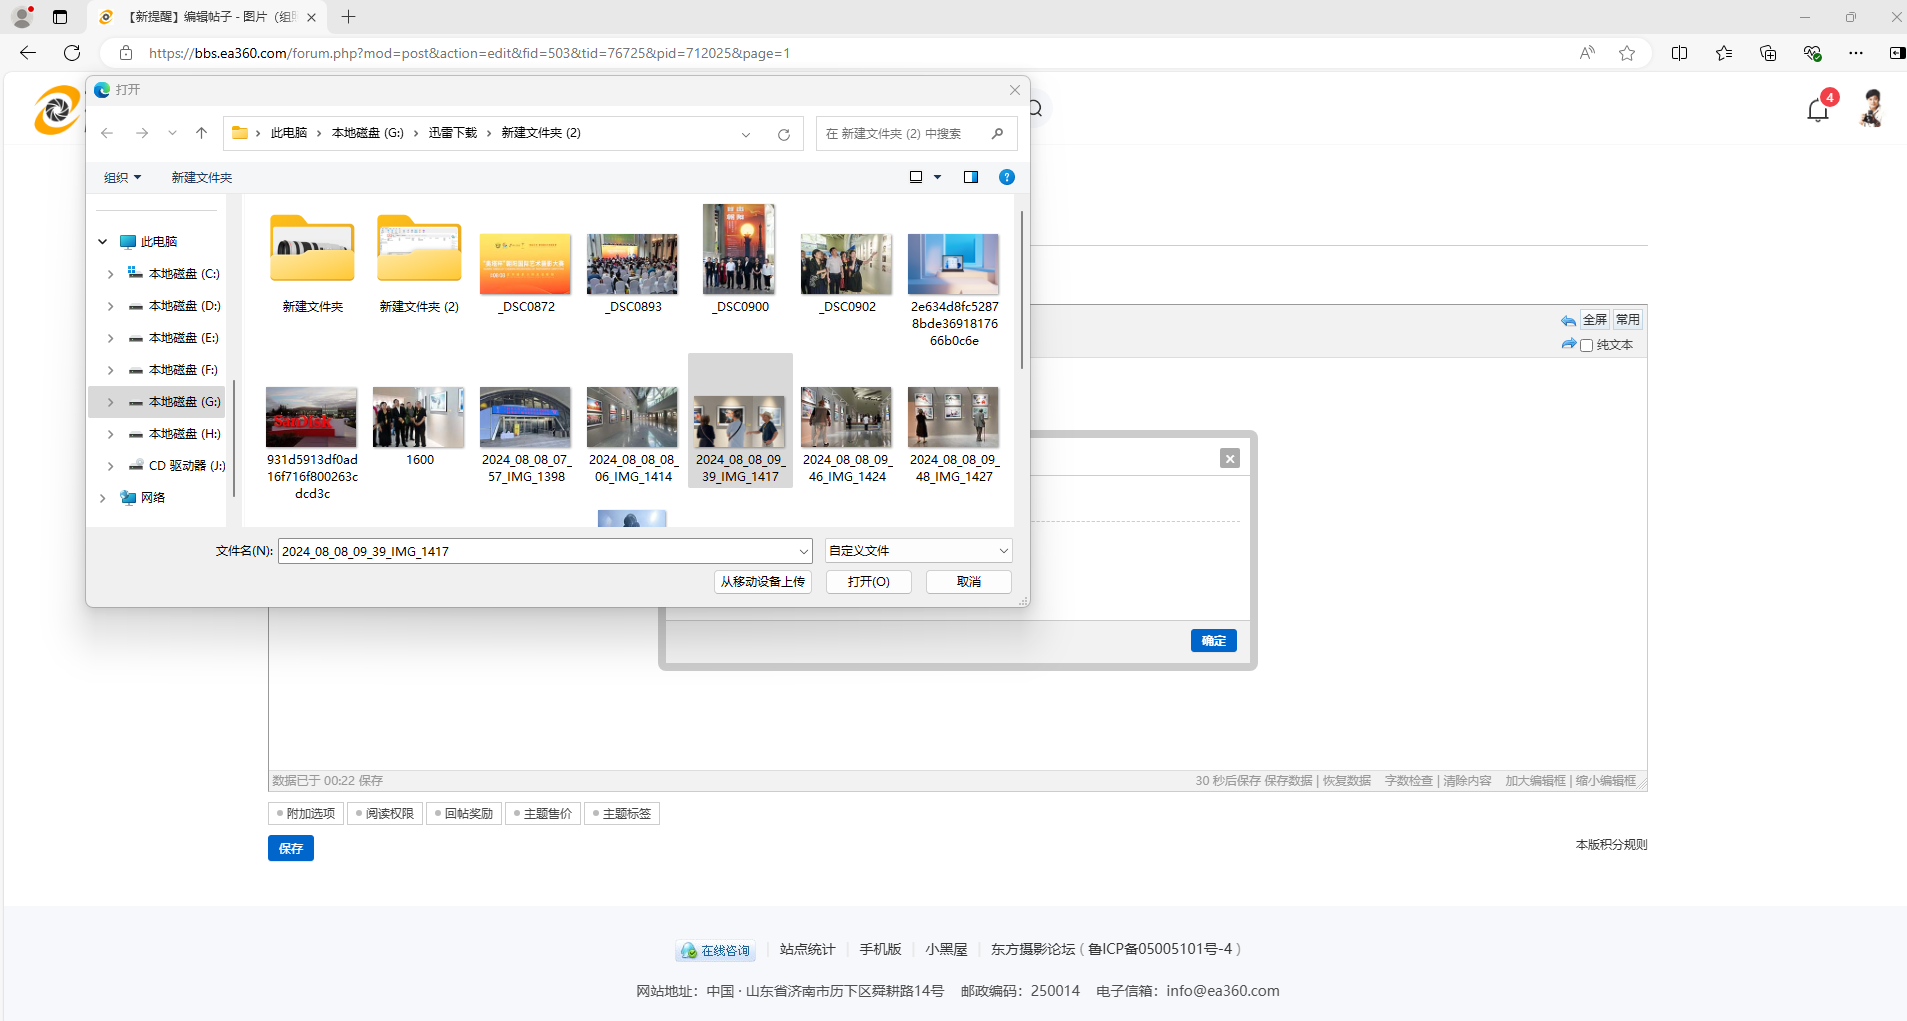The image size is (1907, 1021).
Task: Select the _DSC0893 image thumbnail
Action: click(x=632, y=265)
